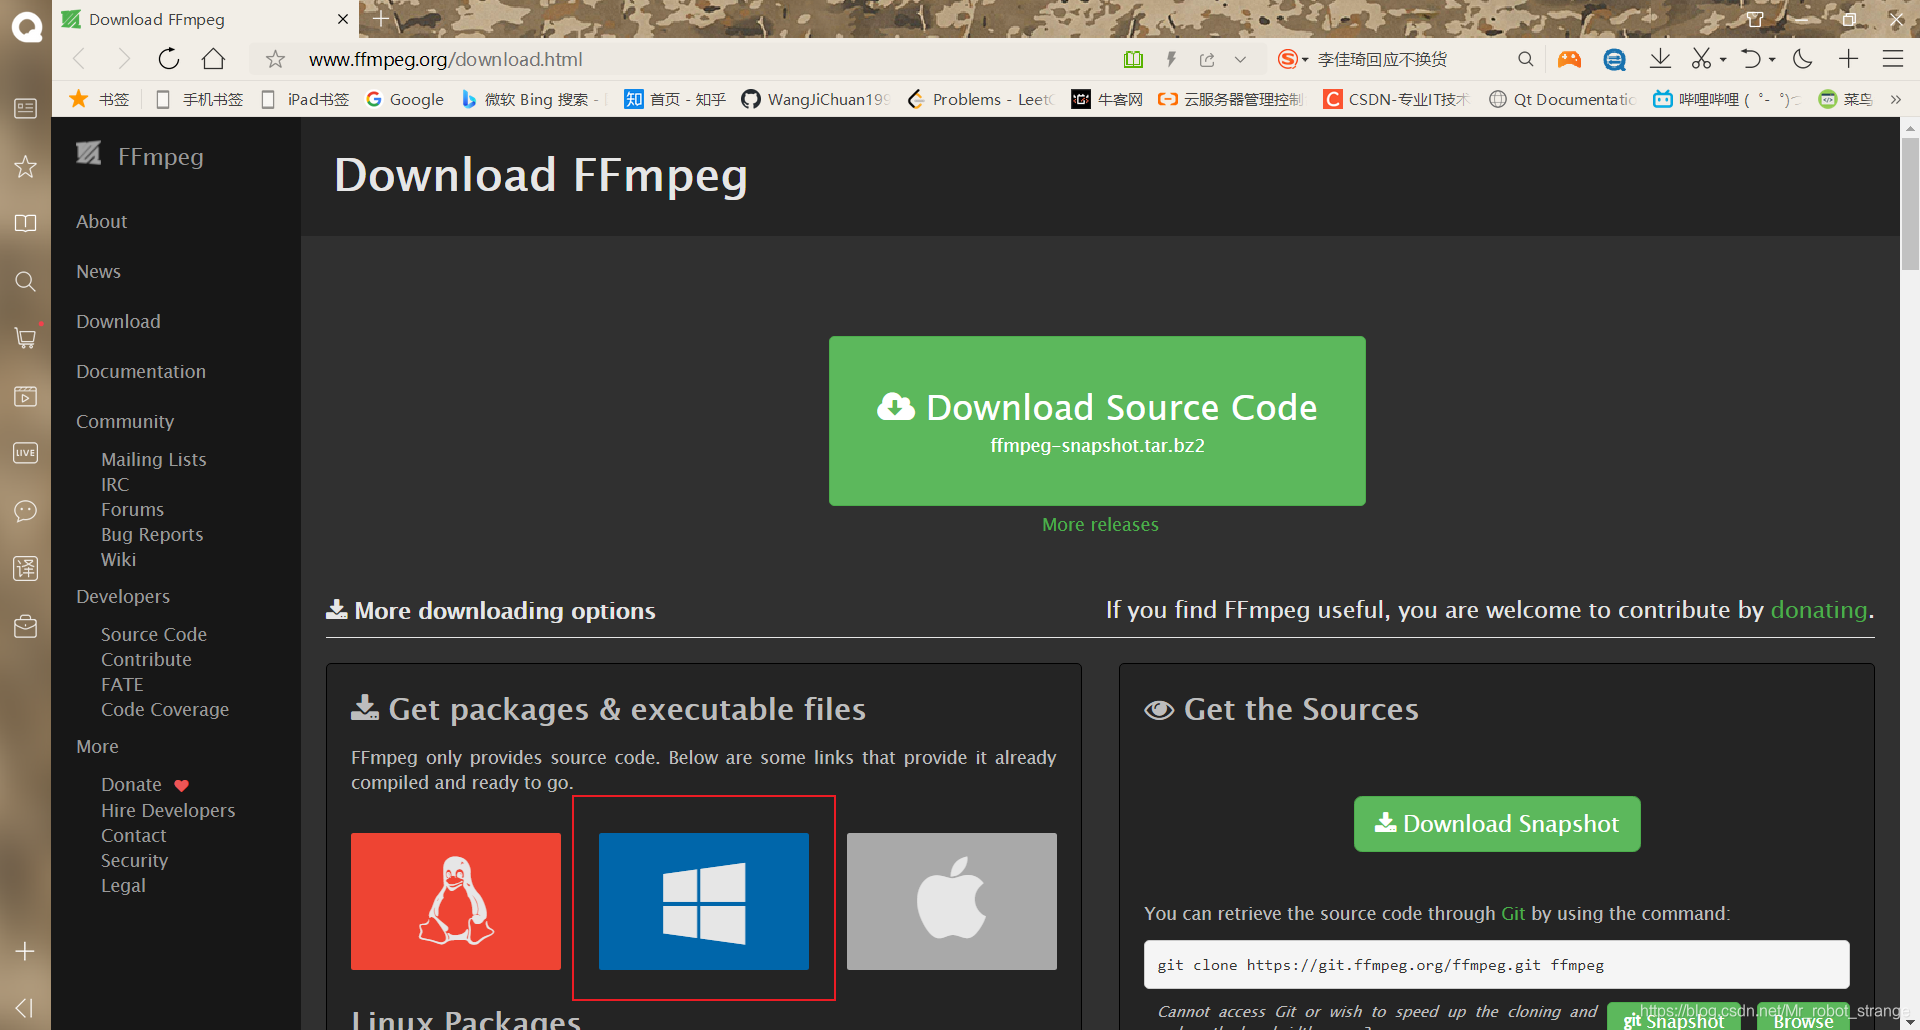
Task: Open the WangJiChuan GitHub bookmark
Action: [x=815, y=99]
